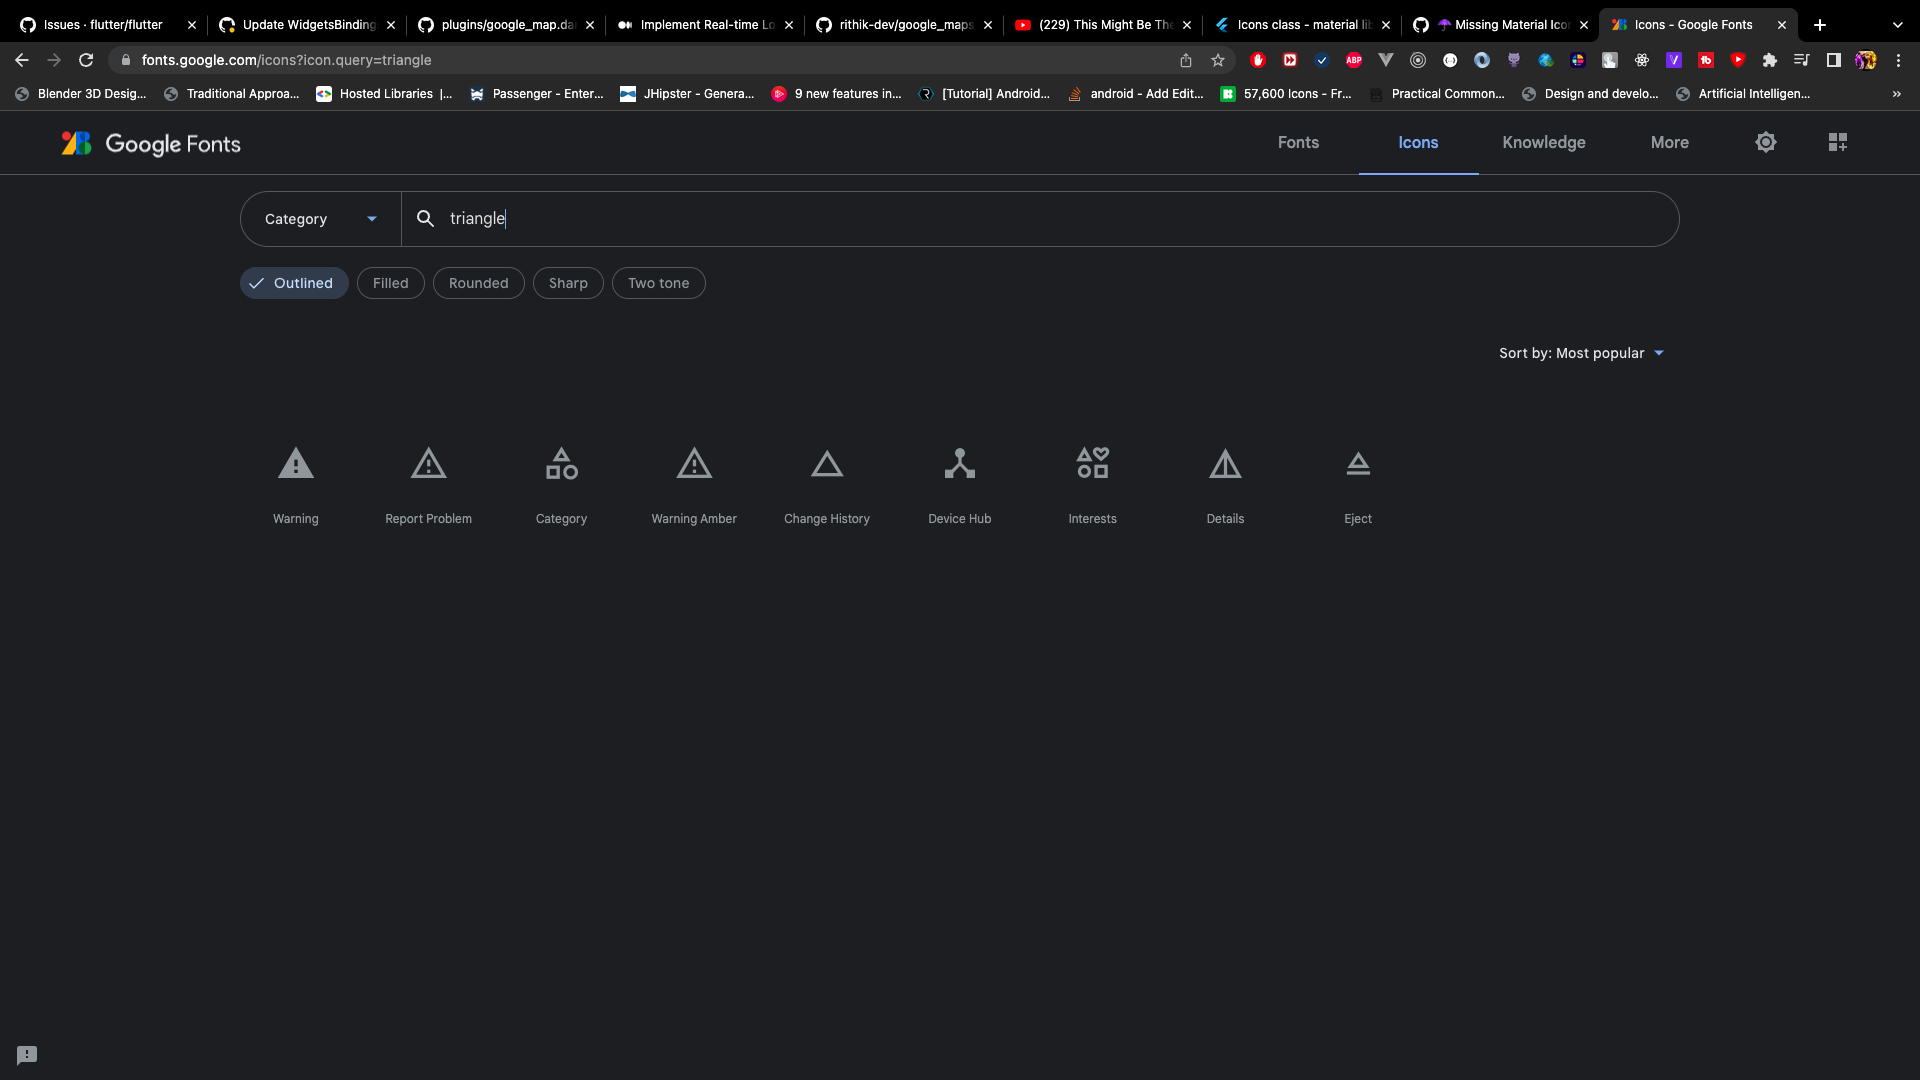
Task: Switch to the Fonts tab
Action: click(1298, 142)
